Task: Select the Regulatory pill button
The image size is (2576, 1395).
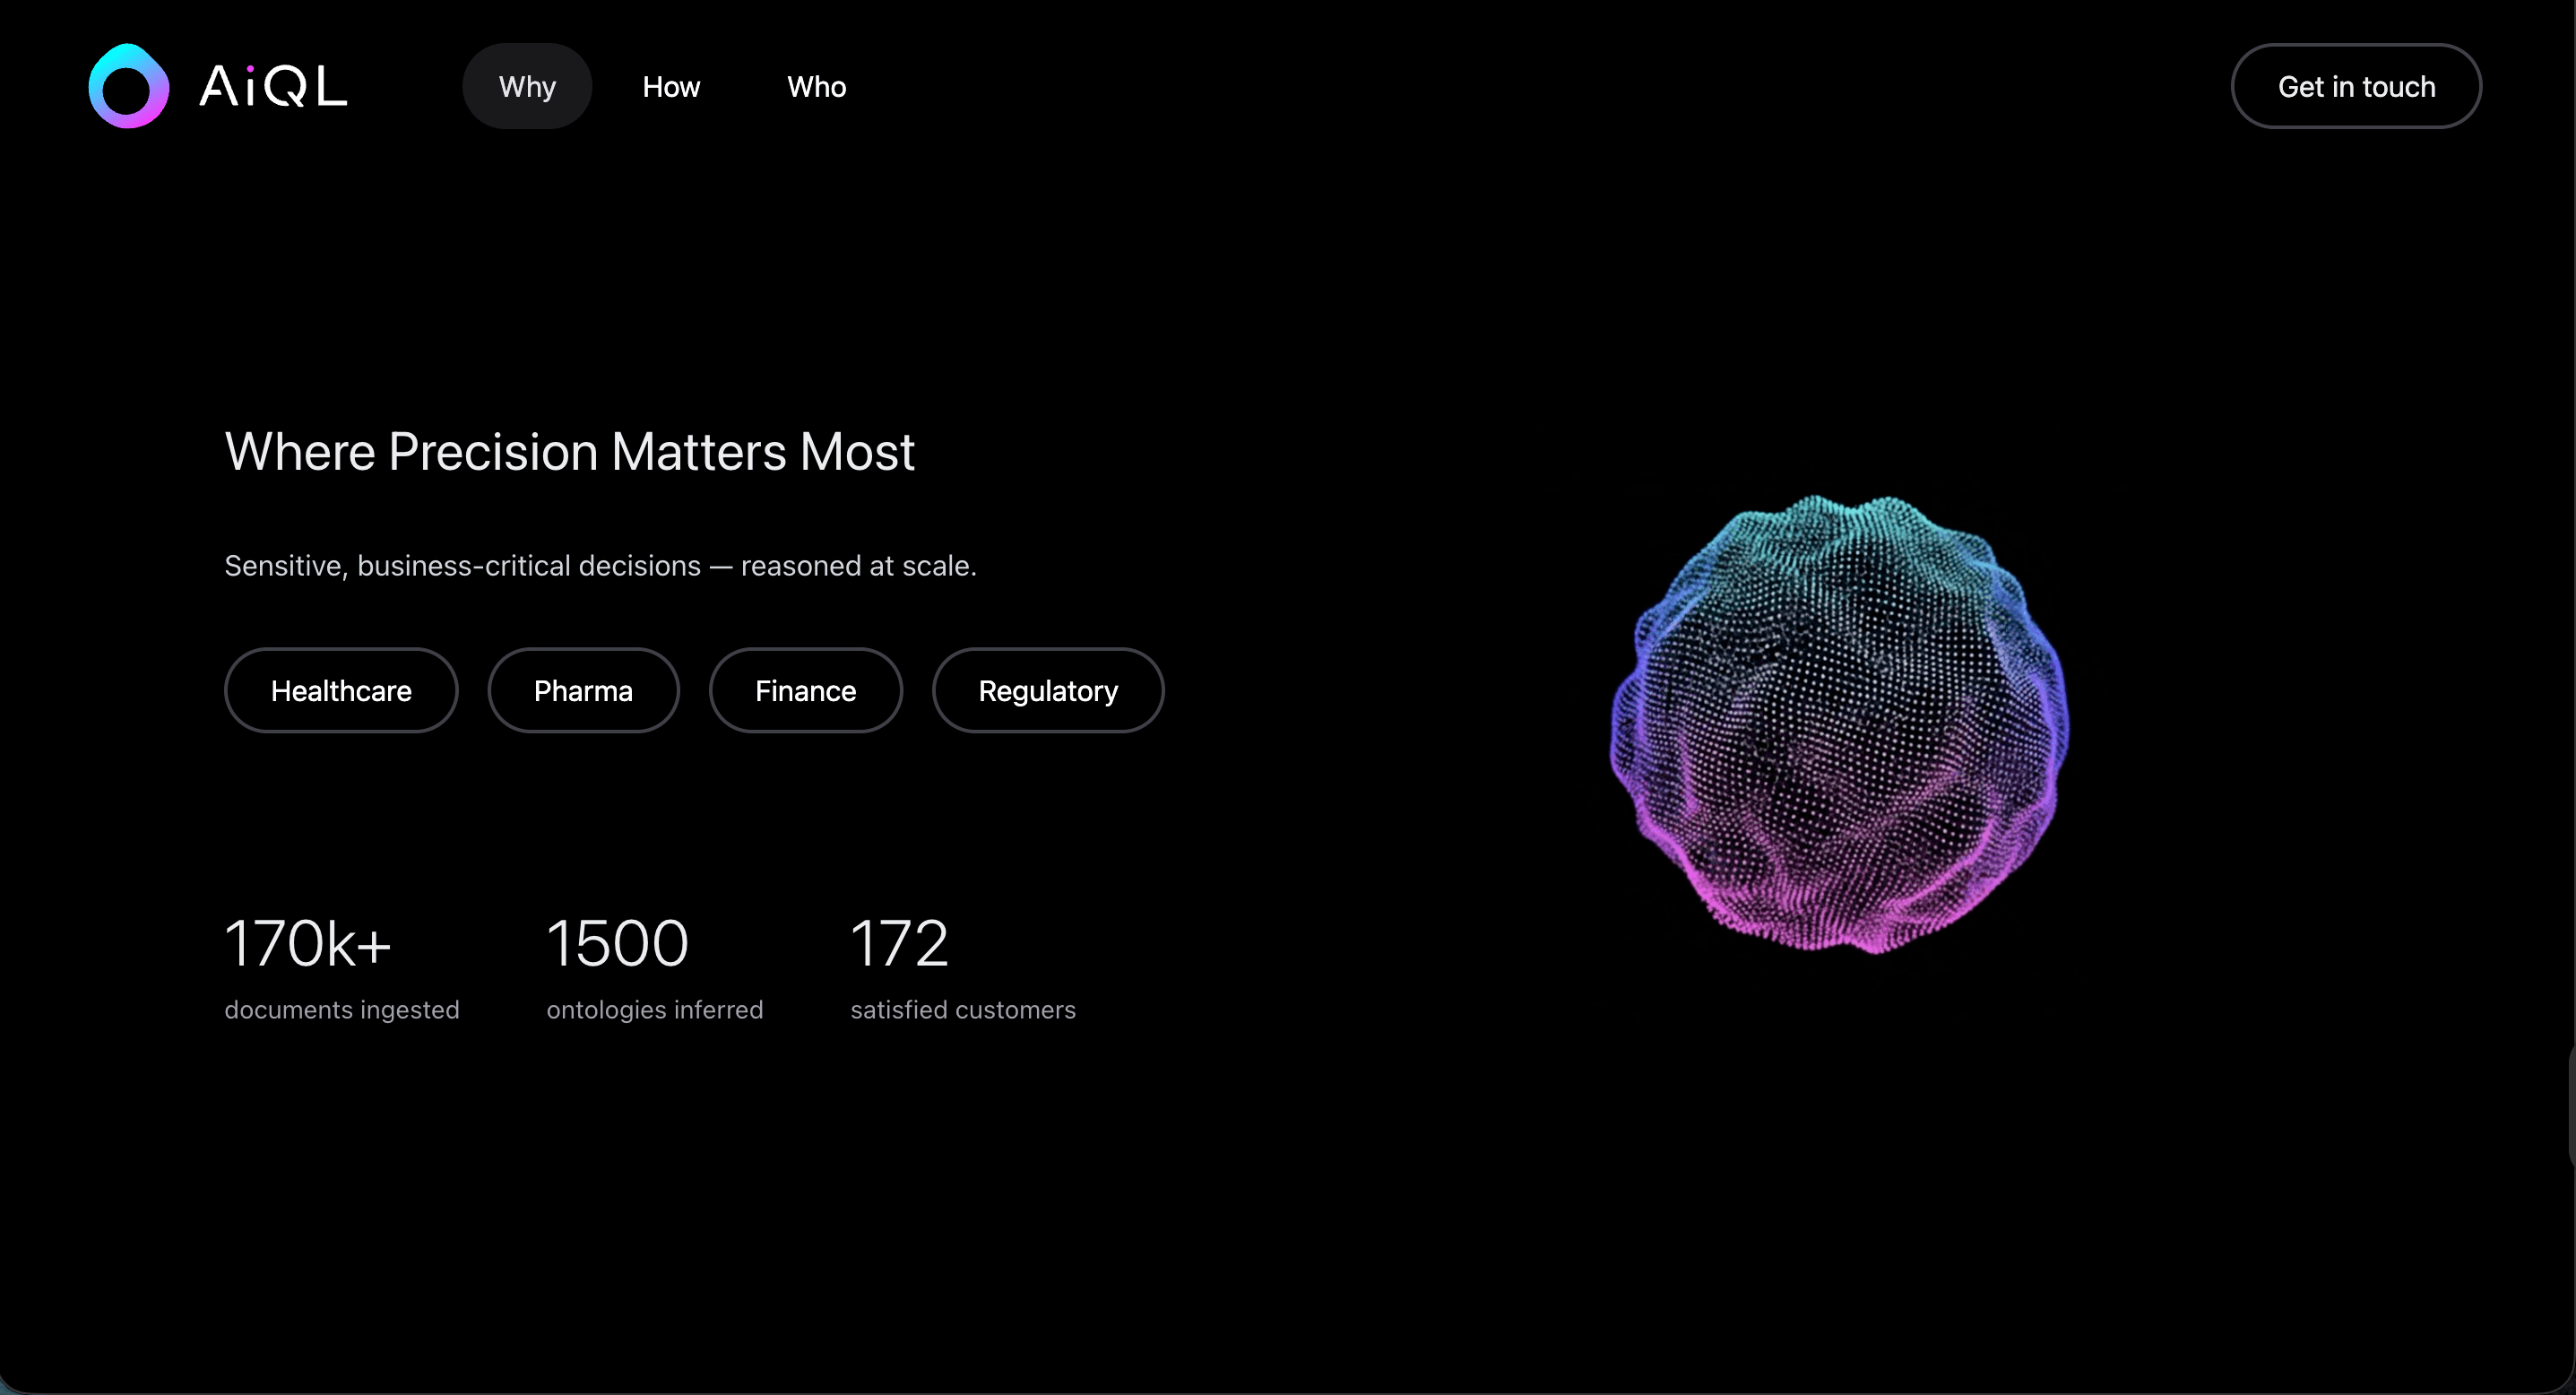Action: click(1048, 691)
